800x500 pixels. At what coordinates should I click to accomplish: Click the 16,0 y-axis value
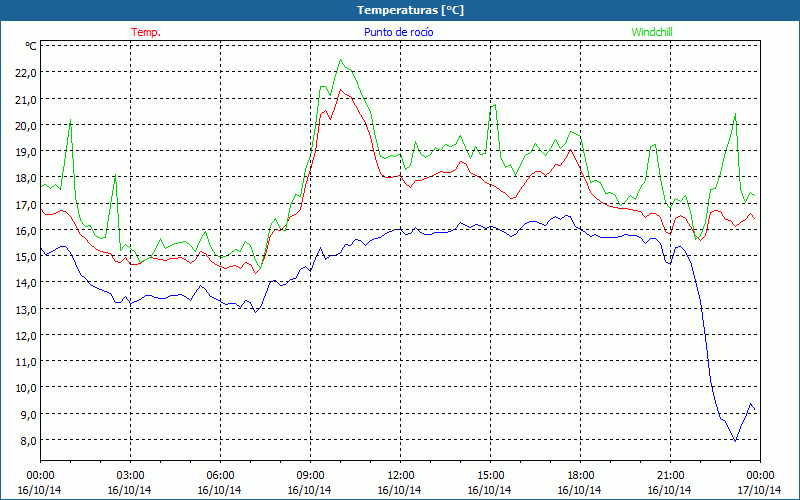click(26, 230)
